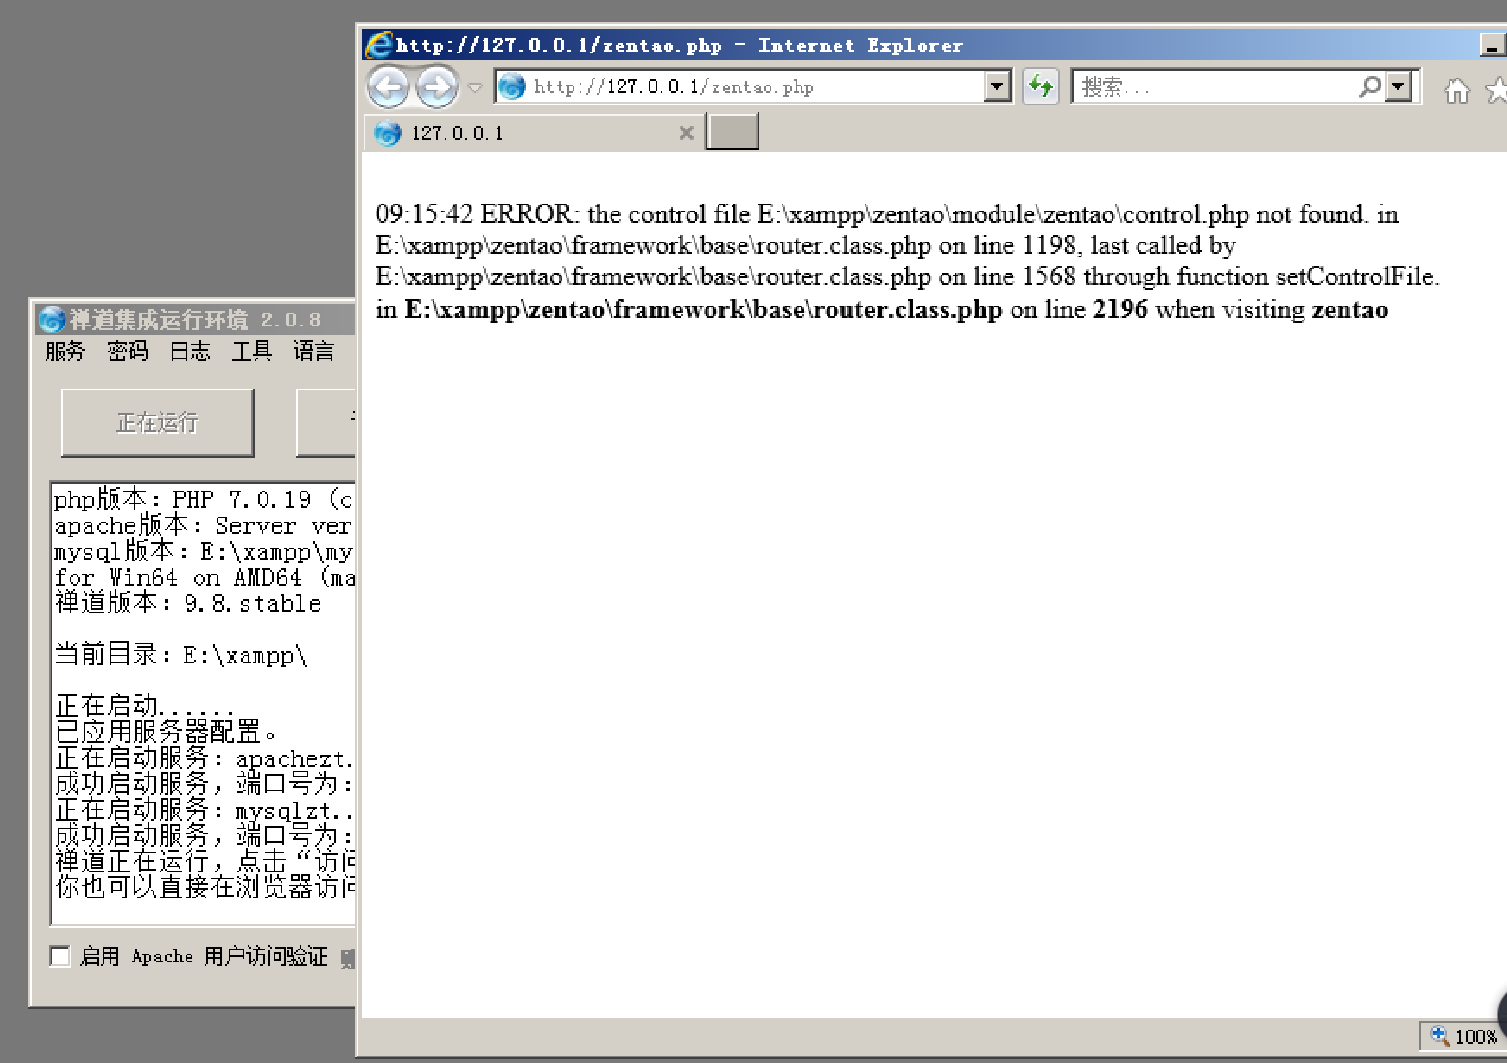The height and width of the screenshot is (1063, 1507).
Task: Enable the 启用 Apache 用户访问验证 checkbox
Action: (x=60, y=956)
